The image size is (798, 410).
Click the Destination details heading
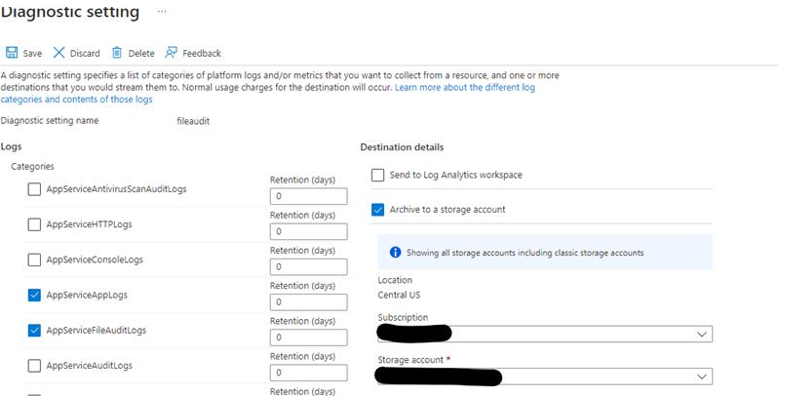[x=402, y=148]
